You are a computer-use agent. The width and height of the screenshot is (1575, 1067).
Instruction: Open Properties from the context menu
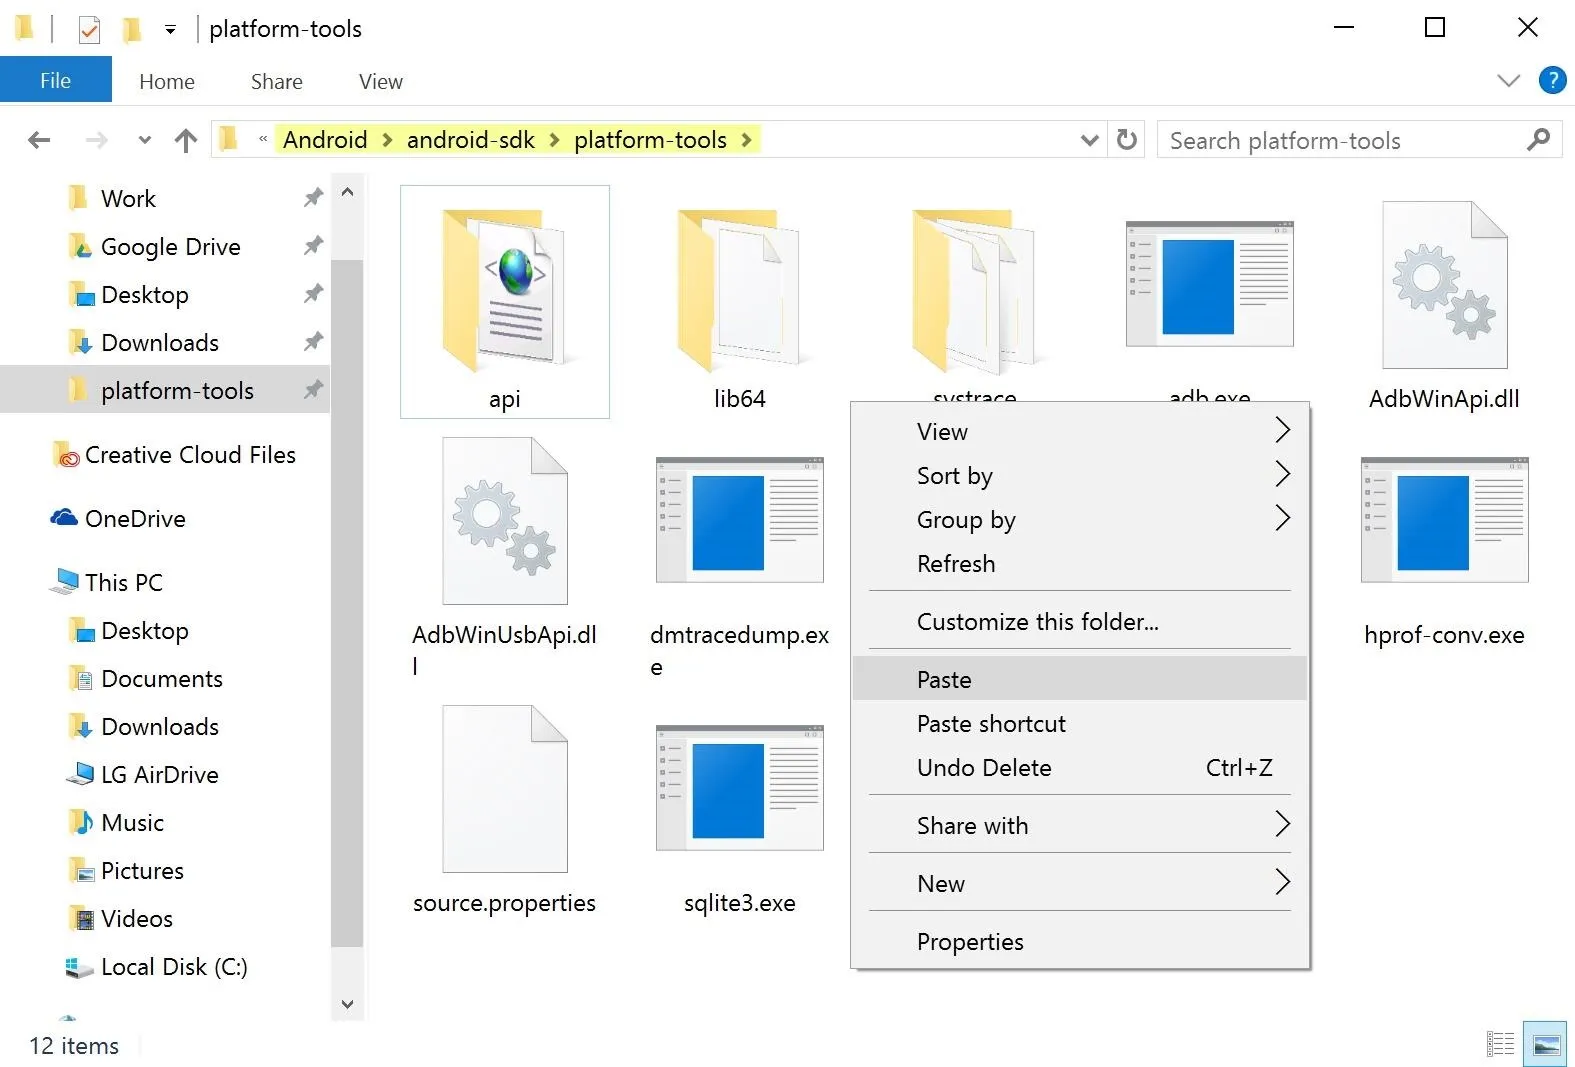[x=1080, y=941]
